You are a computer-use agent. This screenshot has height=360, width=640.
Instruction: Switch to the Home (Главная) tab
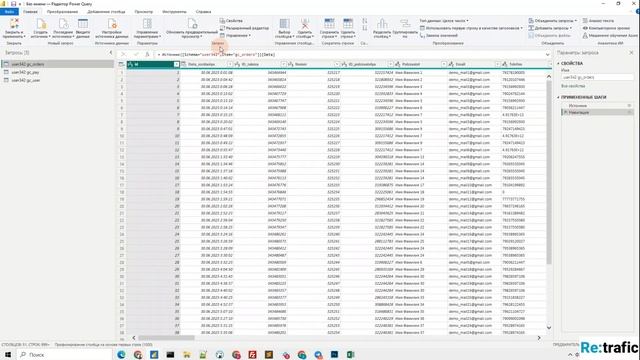[x=30, y=12]
